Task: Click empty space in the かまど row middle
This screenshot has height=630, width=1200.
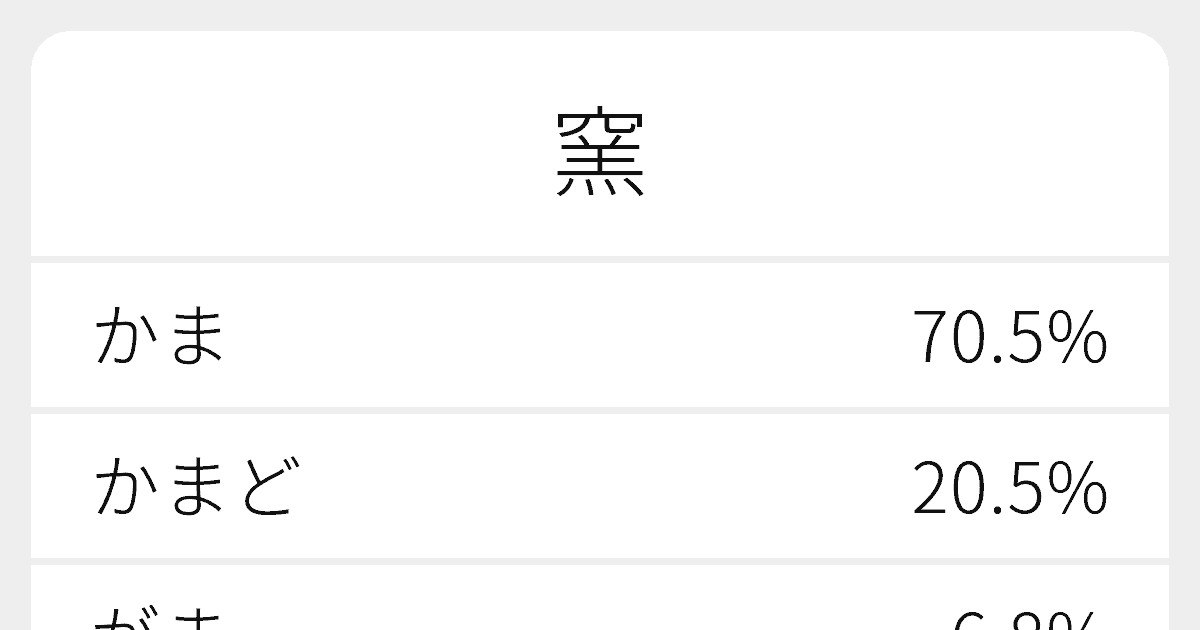Action: tap(600, 488)
